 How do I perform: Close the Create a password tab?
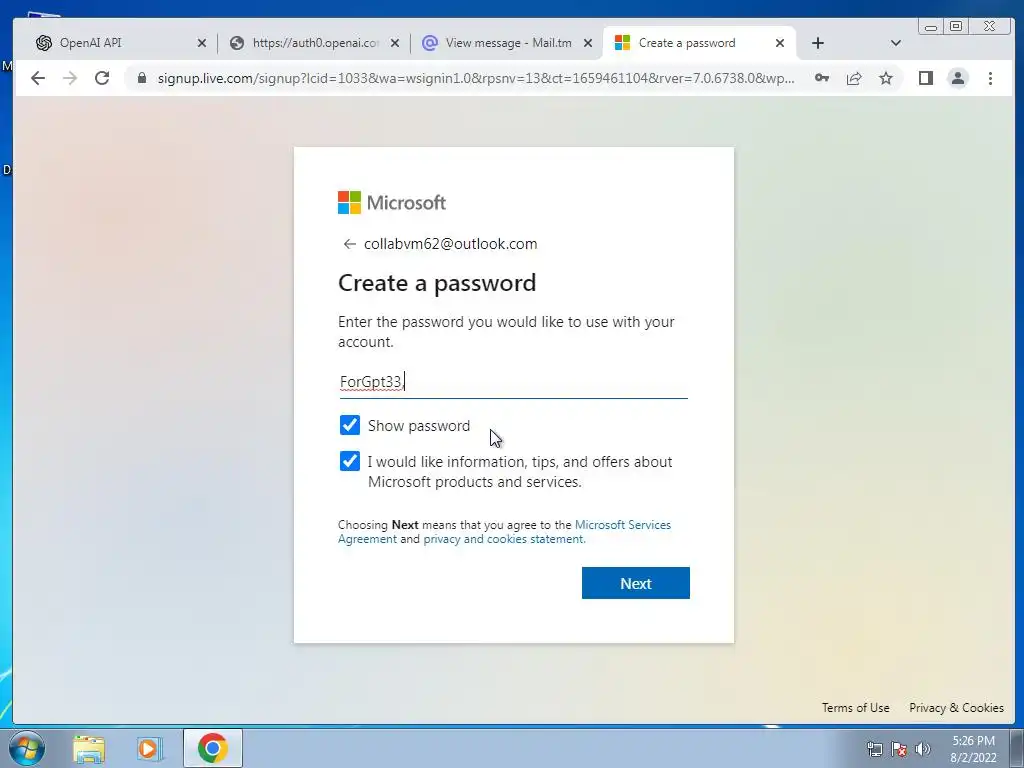coord(780,43)
